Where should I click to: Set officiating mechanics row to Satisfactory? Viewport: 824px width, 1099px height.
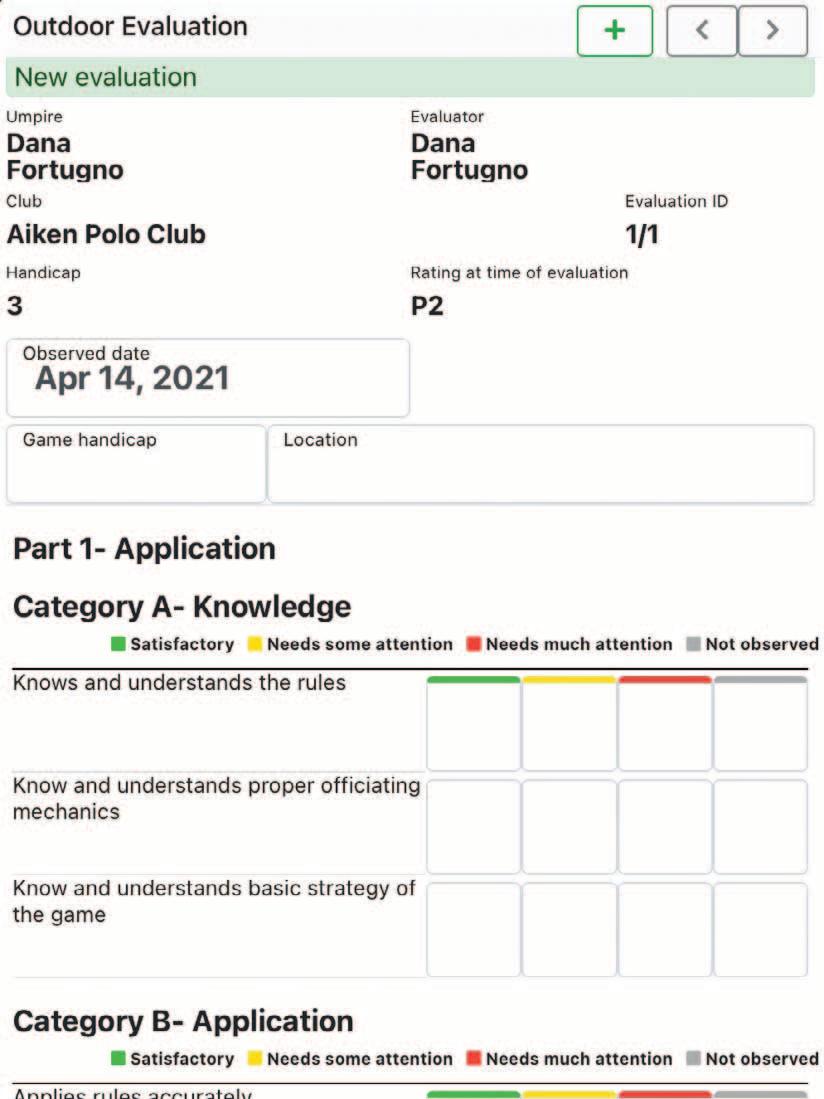[474, 827]
